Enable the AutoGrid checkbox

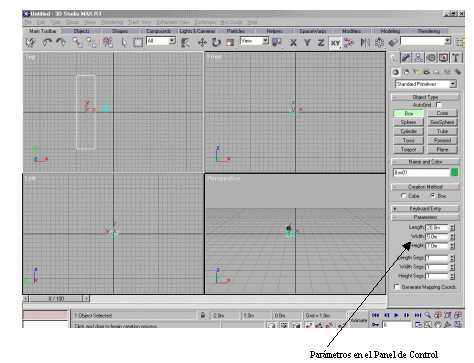pyautogui.click(x=438, y=105)
